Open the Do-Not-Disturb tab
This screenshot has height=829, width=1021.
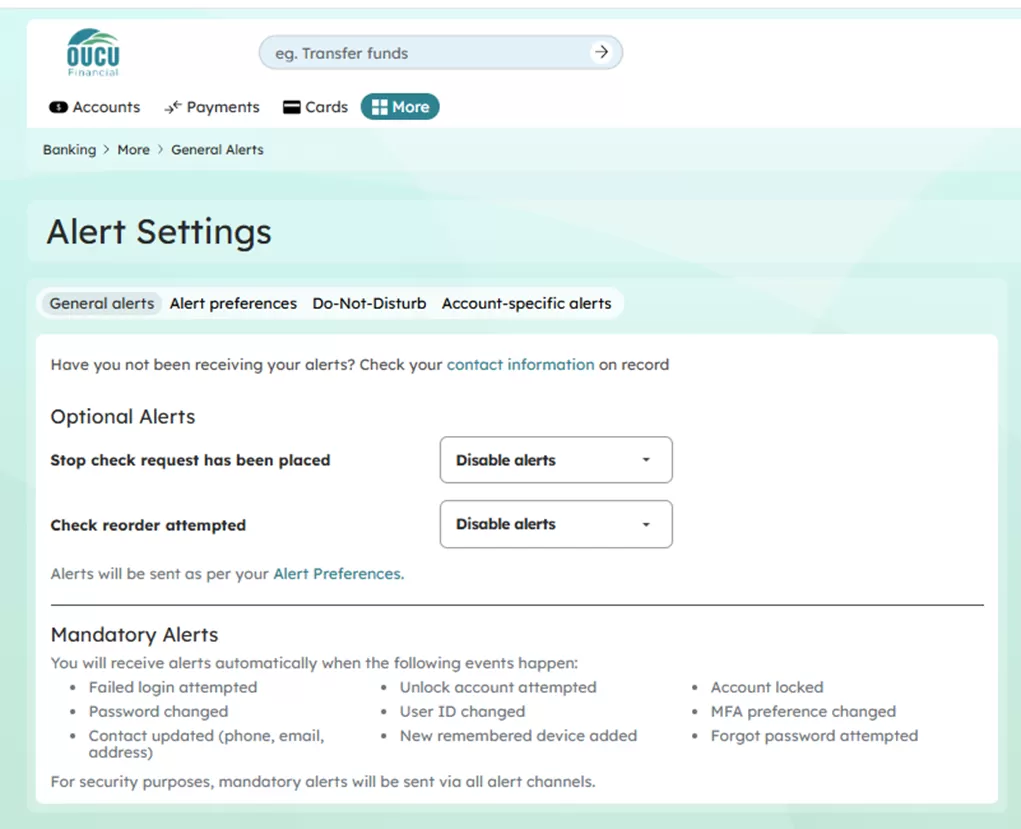368,303
